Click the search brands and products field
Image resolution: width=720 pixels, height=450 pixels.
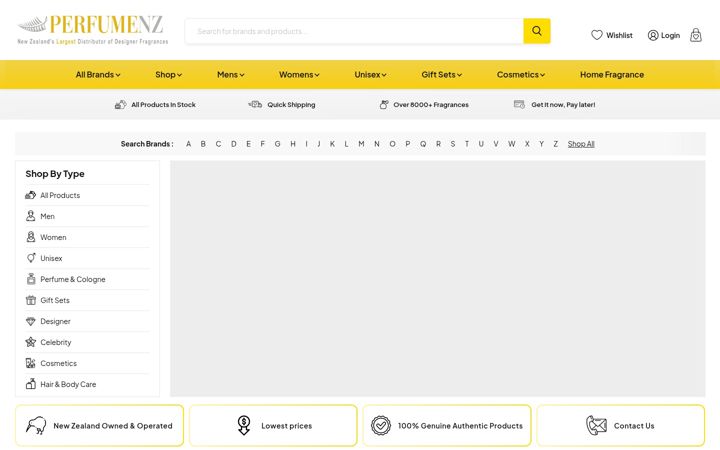[354, 31]
